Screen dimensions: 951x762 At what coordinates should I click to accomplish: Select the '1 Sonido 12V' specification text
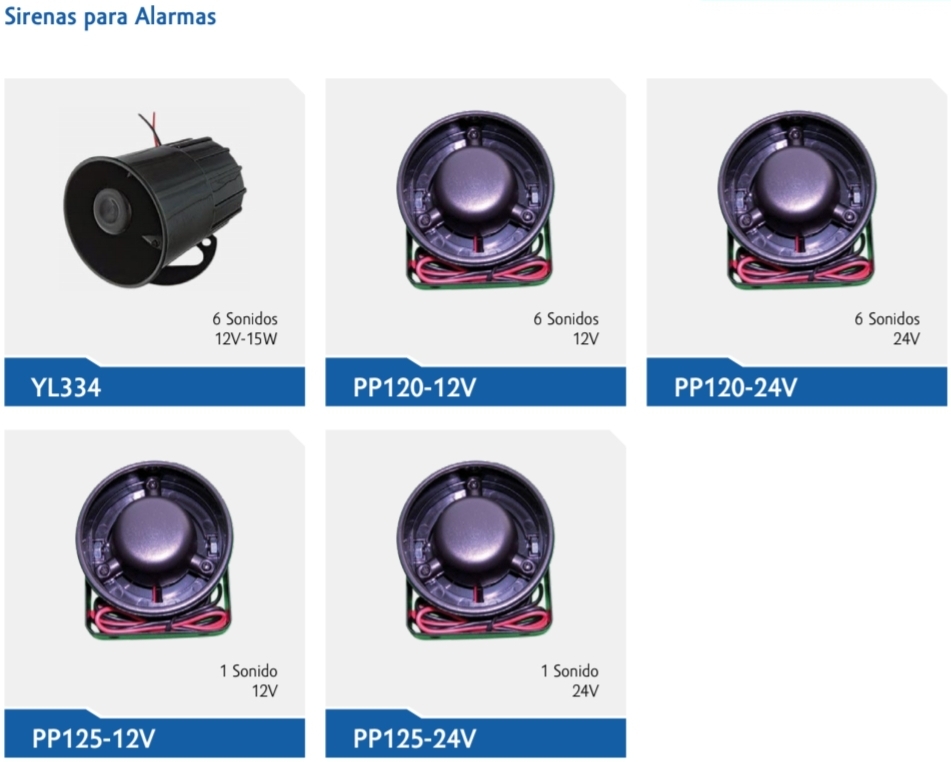(249, 680)
